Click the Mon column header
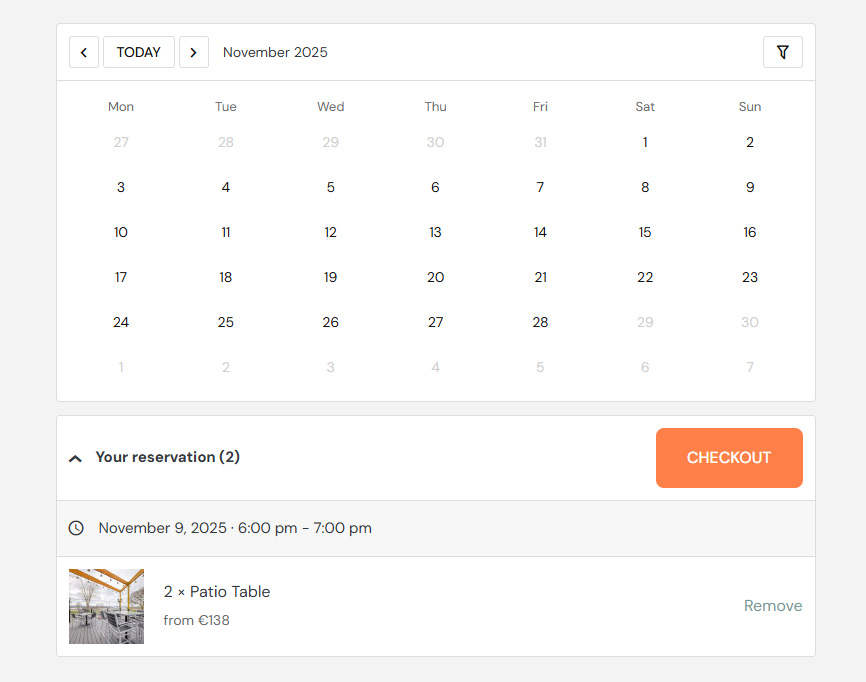The height and width of the screenshot is (682, 866). [121, 106]
